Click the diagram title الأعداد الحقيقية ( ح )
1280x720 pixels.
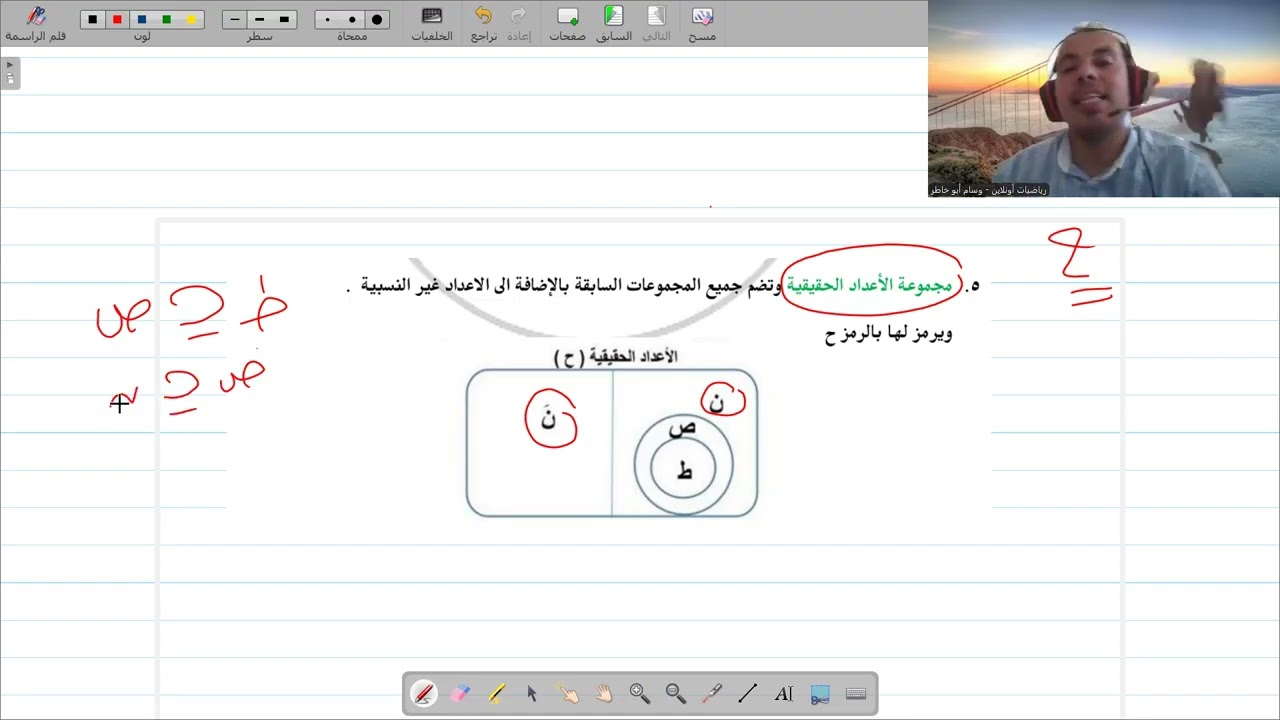615,357
